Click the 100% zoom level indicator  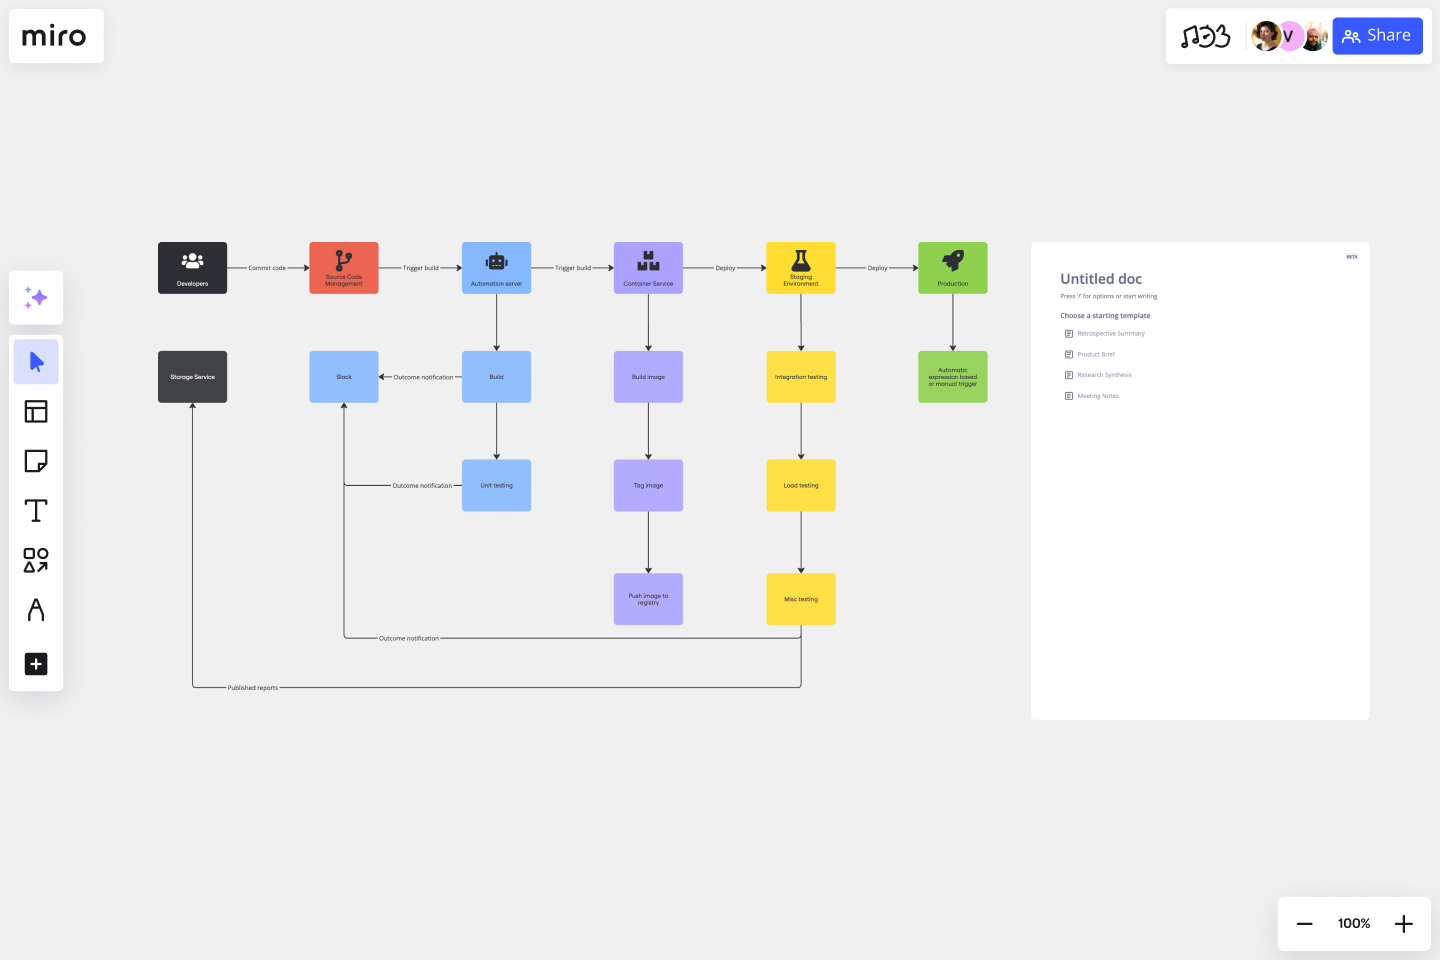click(x=1353, y=923)
